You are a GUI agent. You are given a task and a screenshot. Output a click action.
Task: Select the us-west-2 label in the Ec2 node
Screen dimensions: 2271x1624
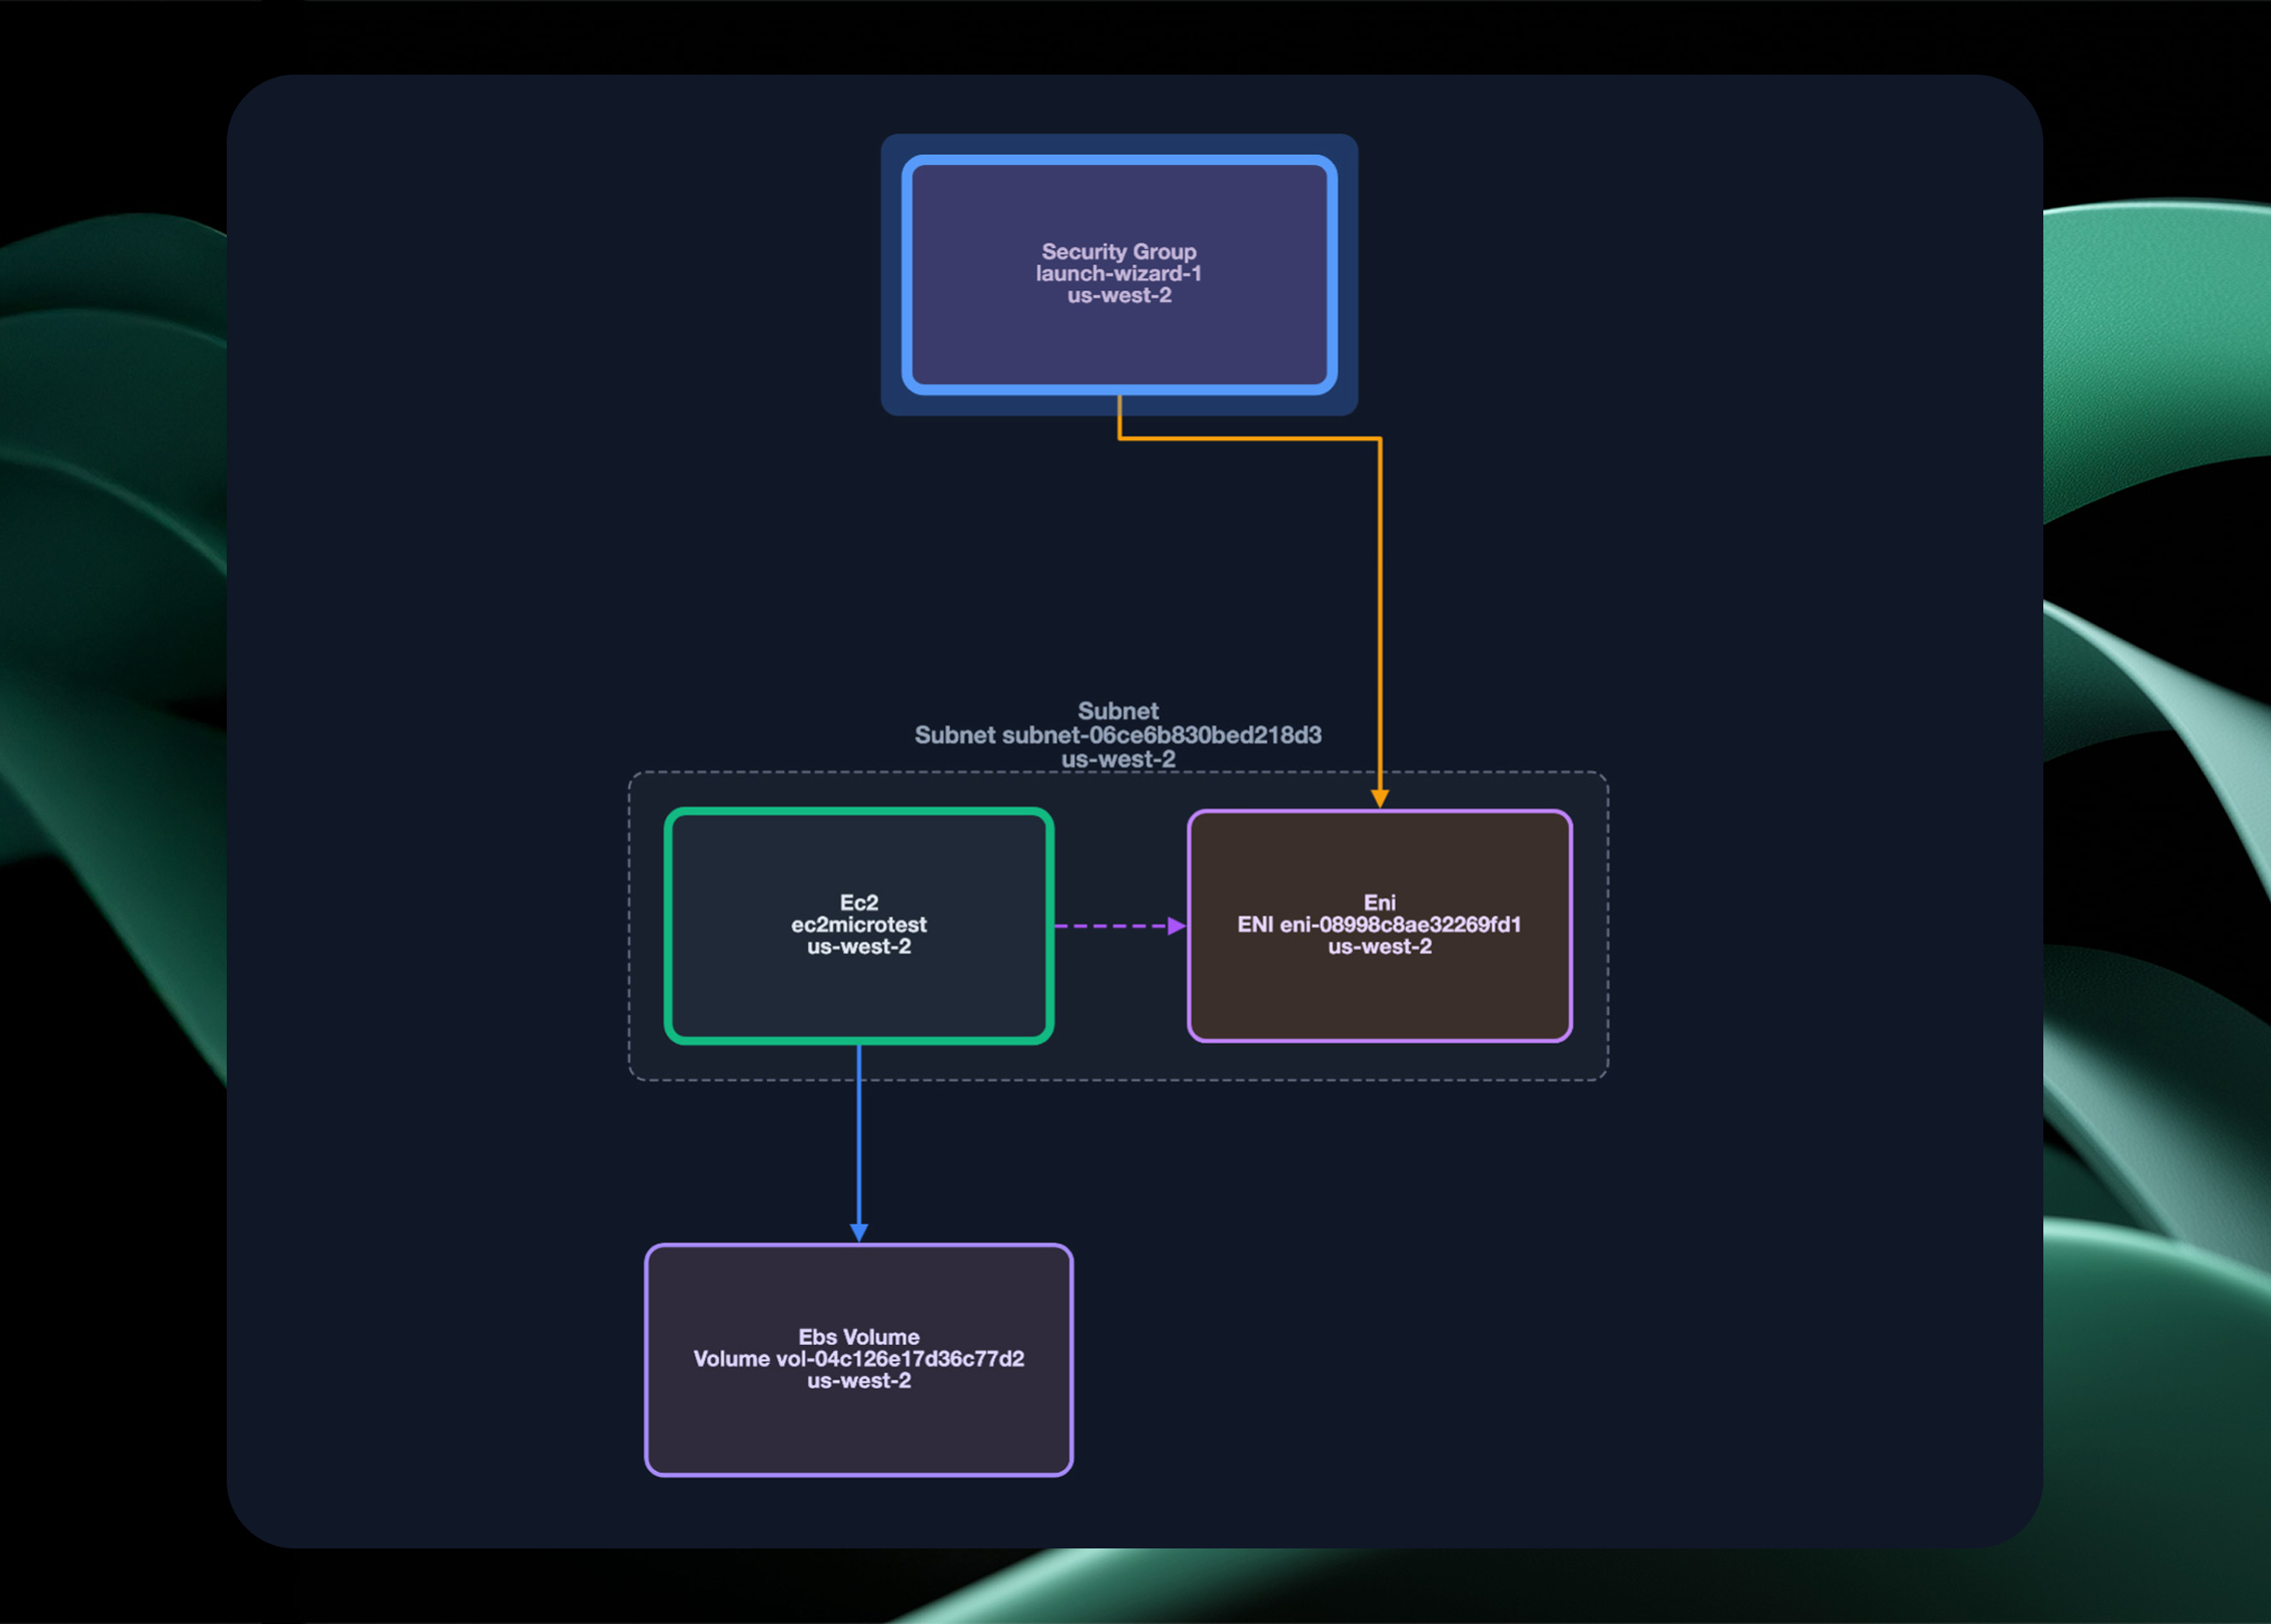click(x=858, y=947)
